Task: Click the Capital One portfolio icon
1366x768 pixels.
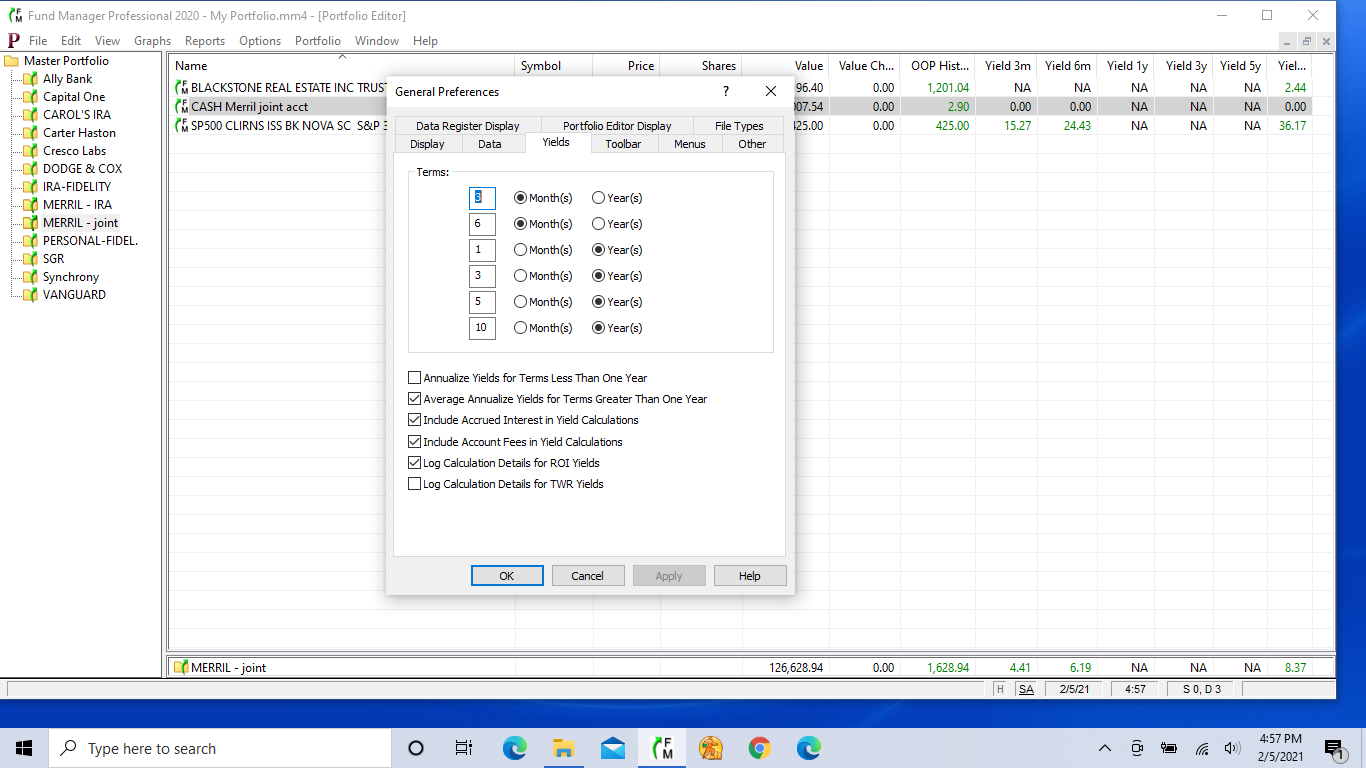Action: [x=31, y=97]
